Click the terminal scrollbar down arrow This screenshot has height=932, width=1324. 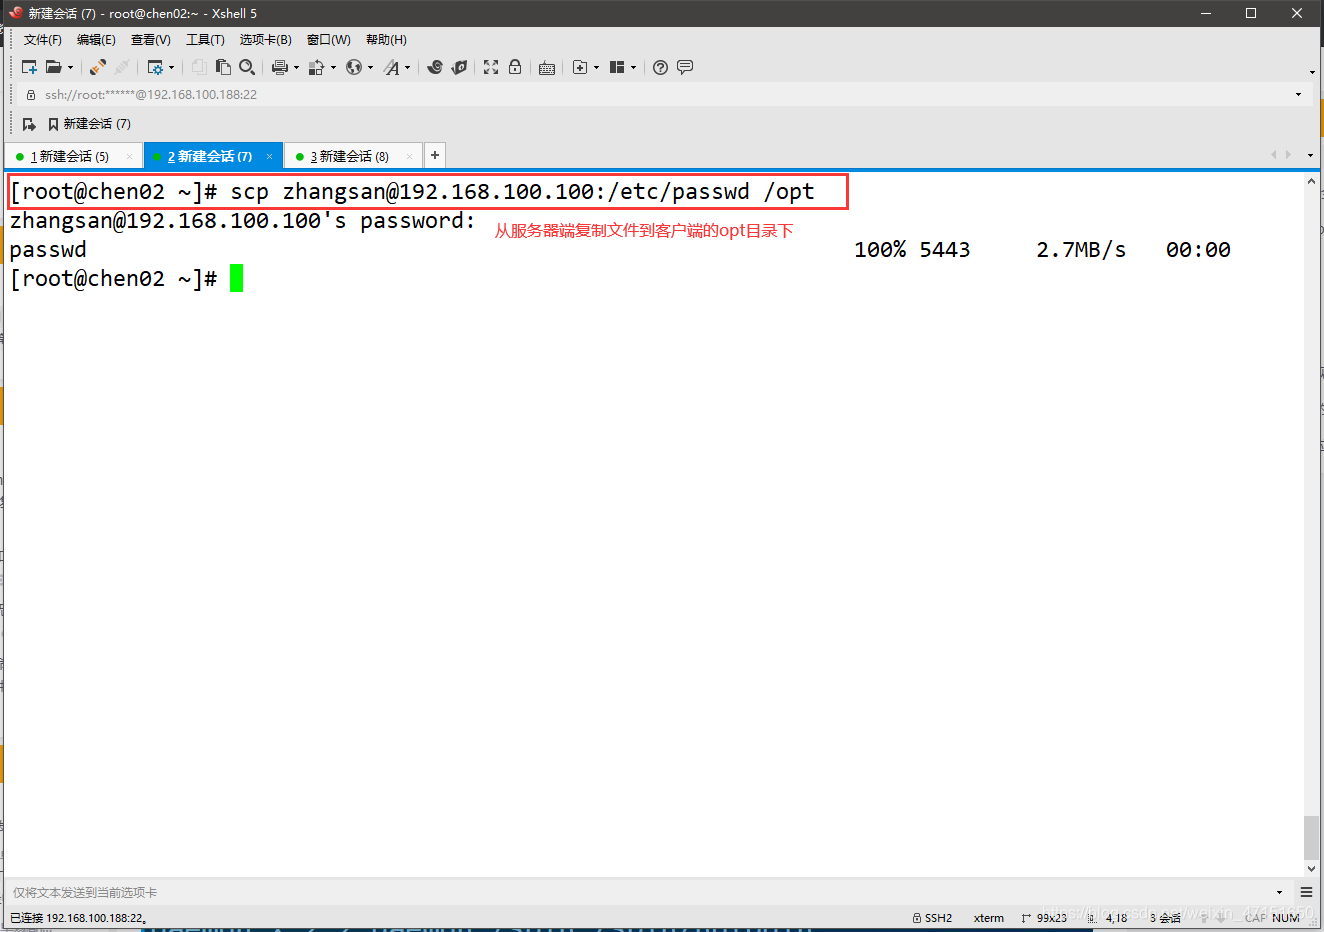(x=1311, y=870)
